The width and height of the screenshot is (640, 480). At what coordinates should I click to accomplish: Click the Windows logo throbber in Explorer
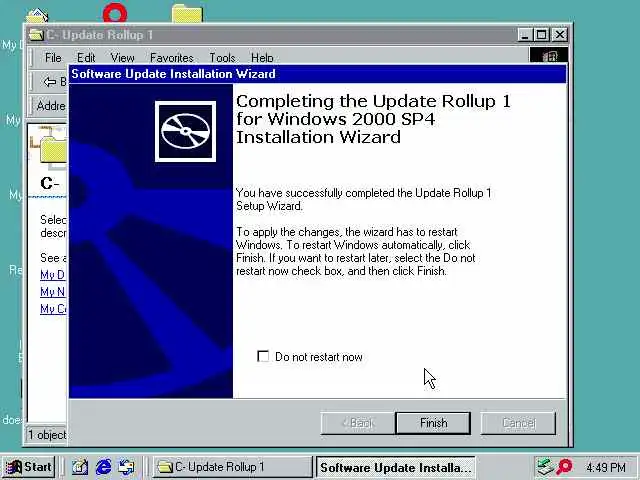click(549, 56)
